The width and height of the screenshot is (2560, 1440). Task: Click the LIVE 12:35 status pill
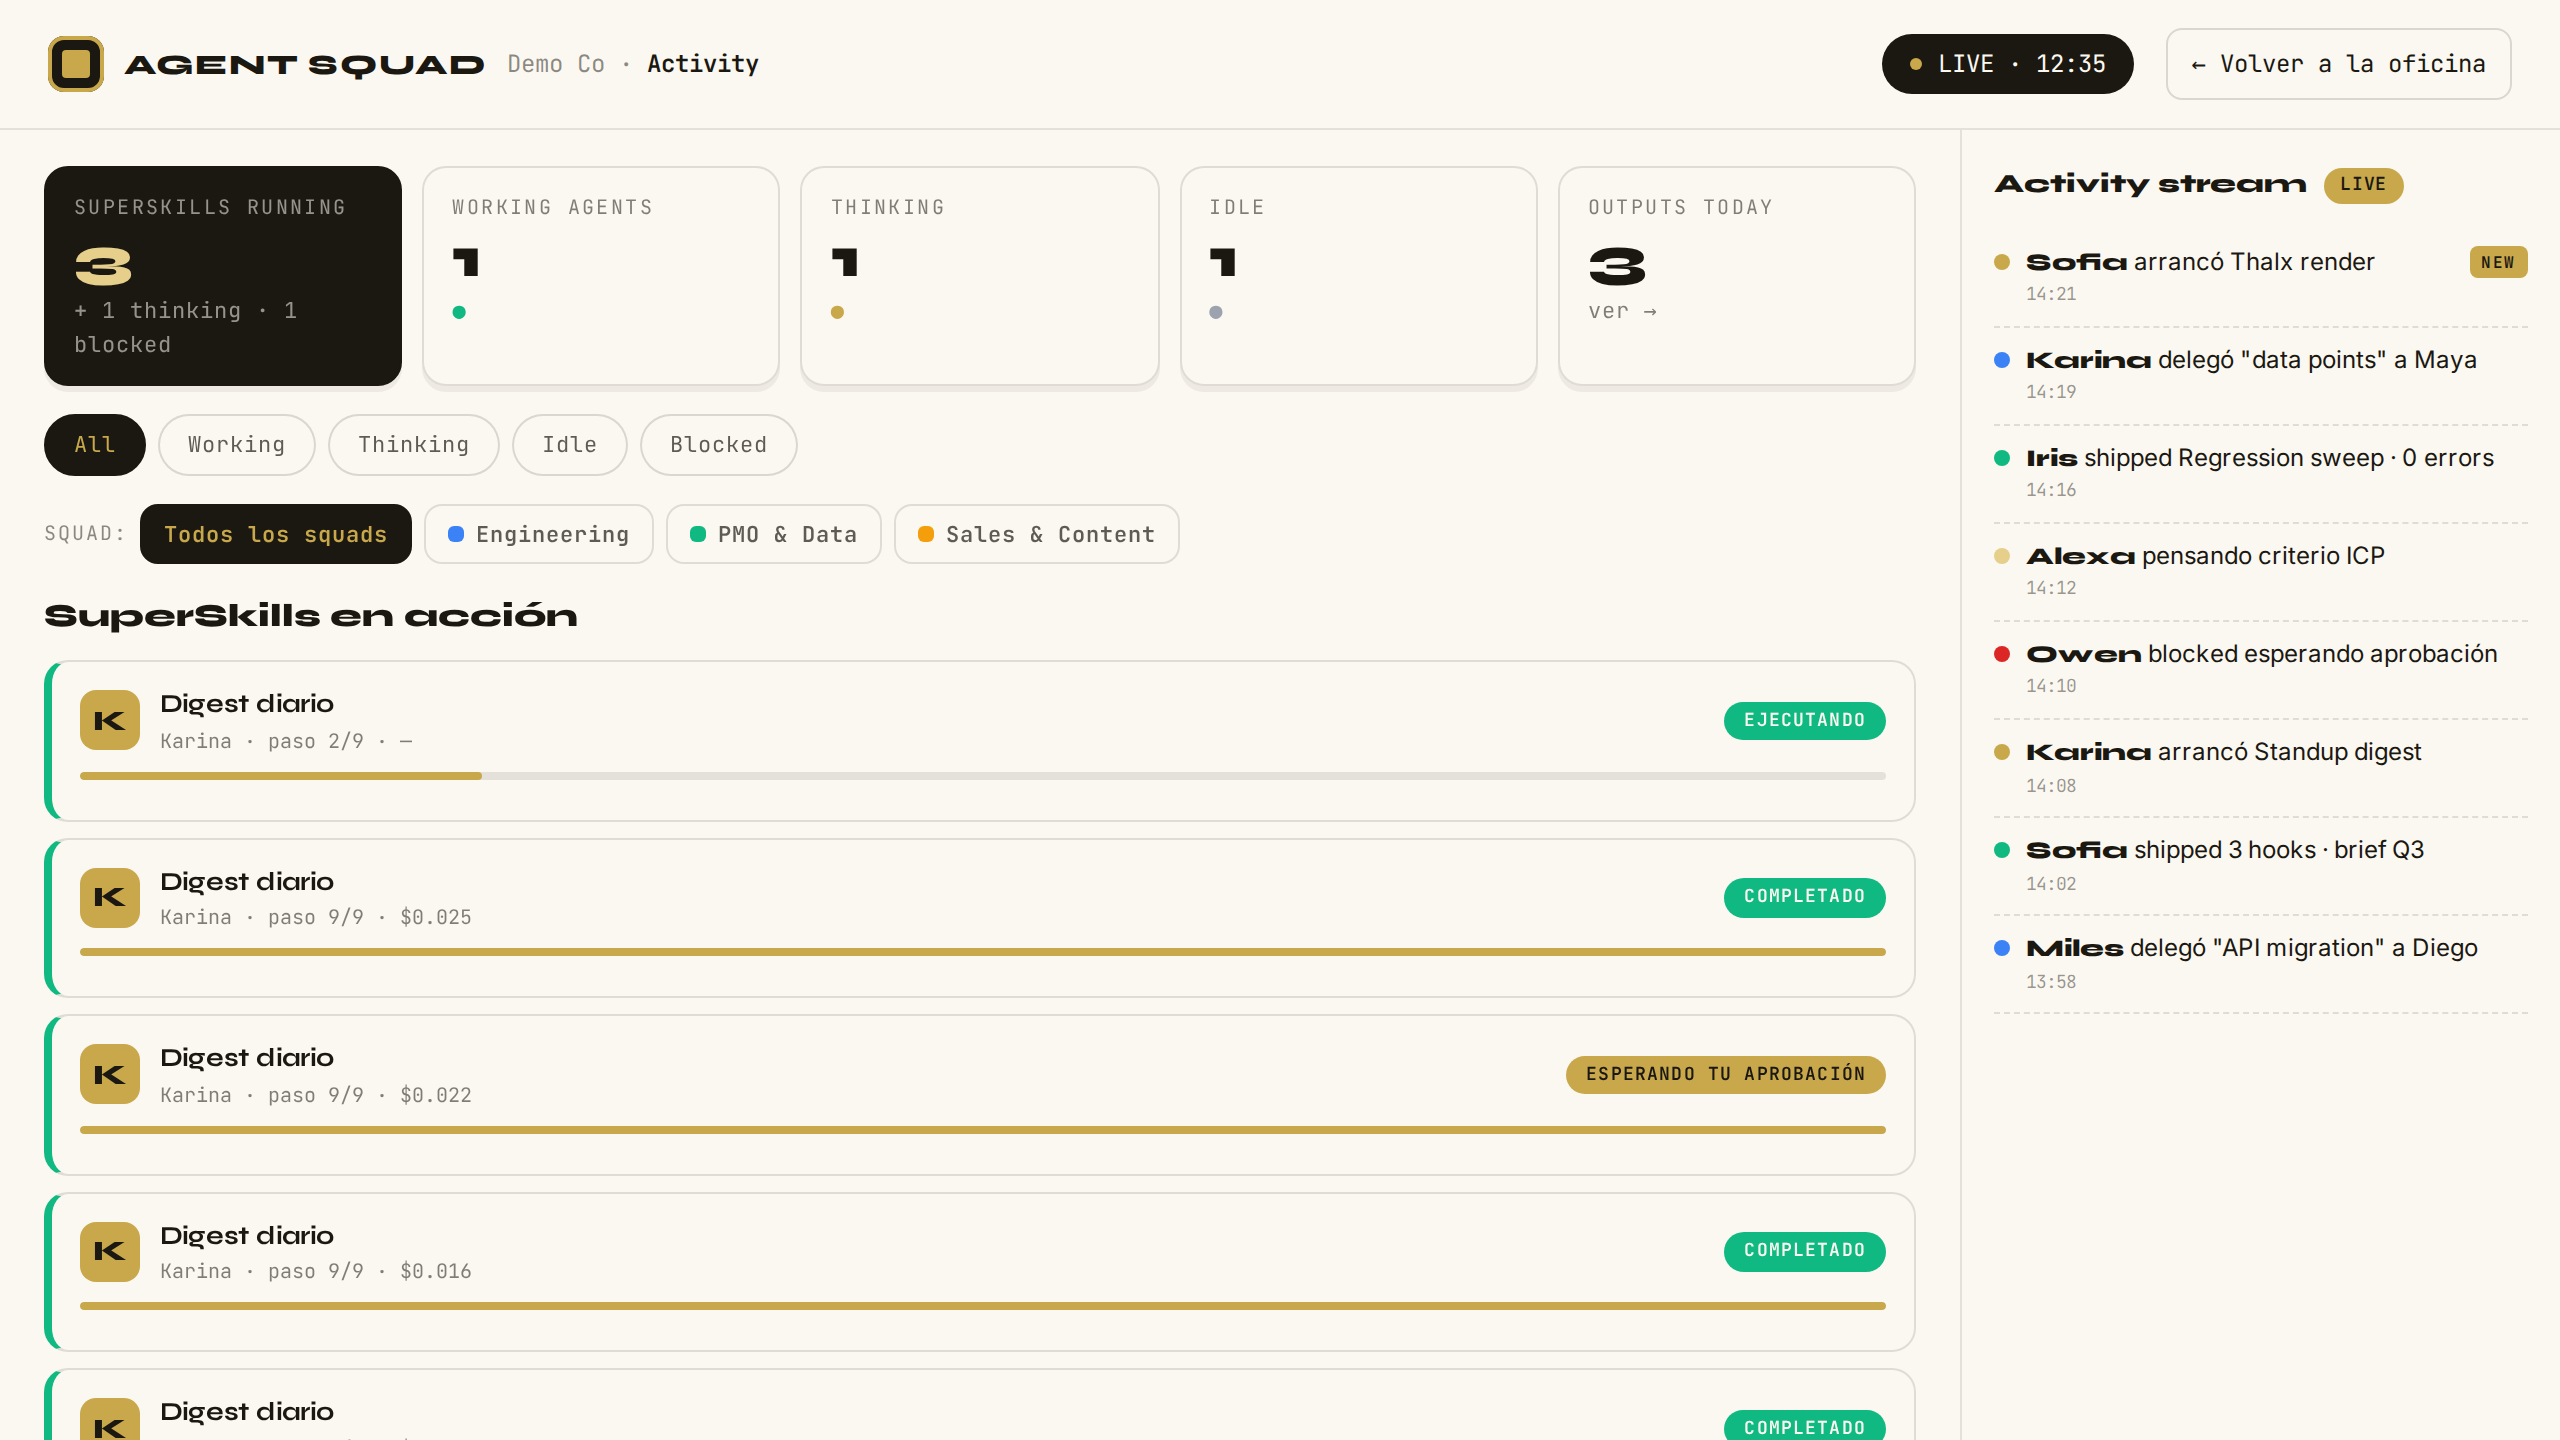(2008, 64)
